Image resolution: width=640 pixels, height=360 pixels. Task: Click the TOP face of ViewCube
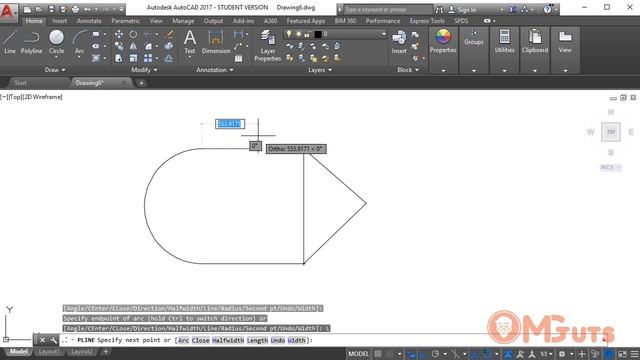[x=611, y=132]
